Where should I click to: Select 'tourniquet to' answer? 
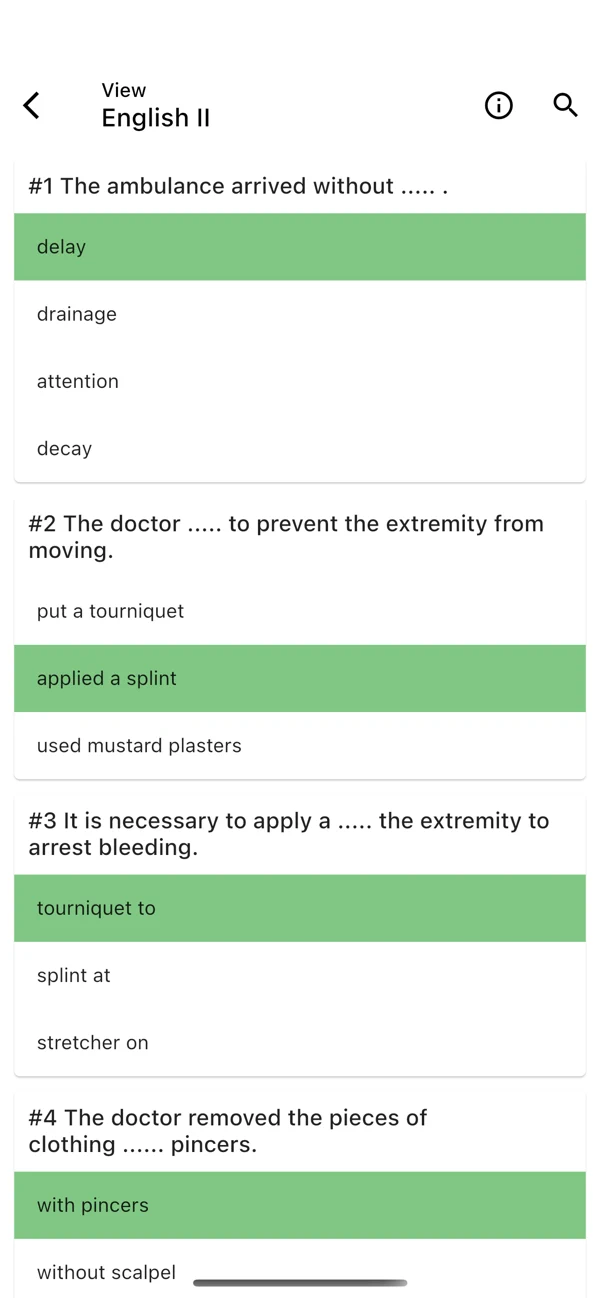(300, 908)
